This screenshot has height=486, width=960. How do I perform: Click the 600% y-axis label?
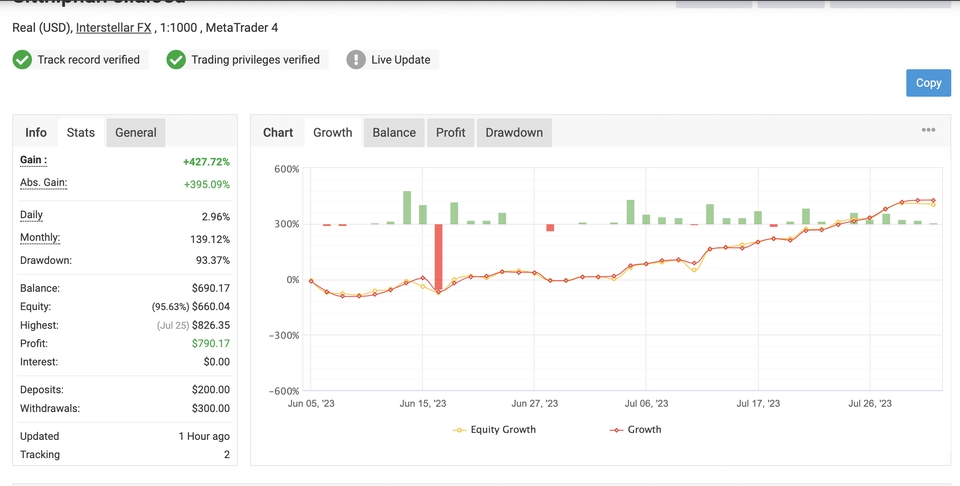coord(287,169)
